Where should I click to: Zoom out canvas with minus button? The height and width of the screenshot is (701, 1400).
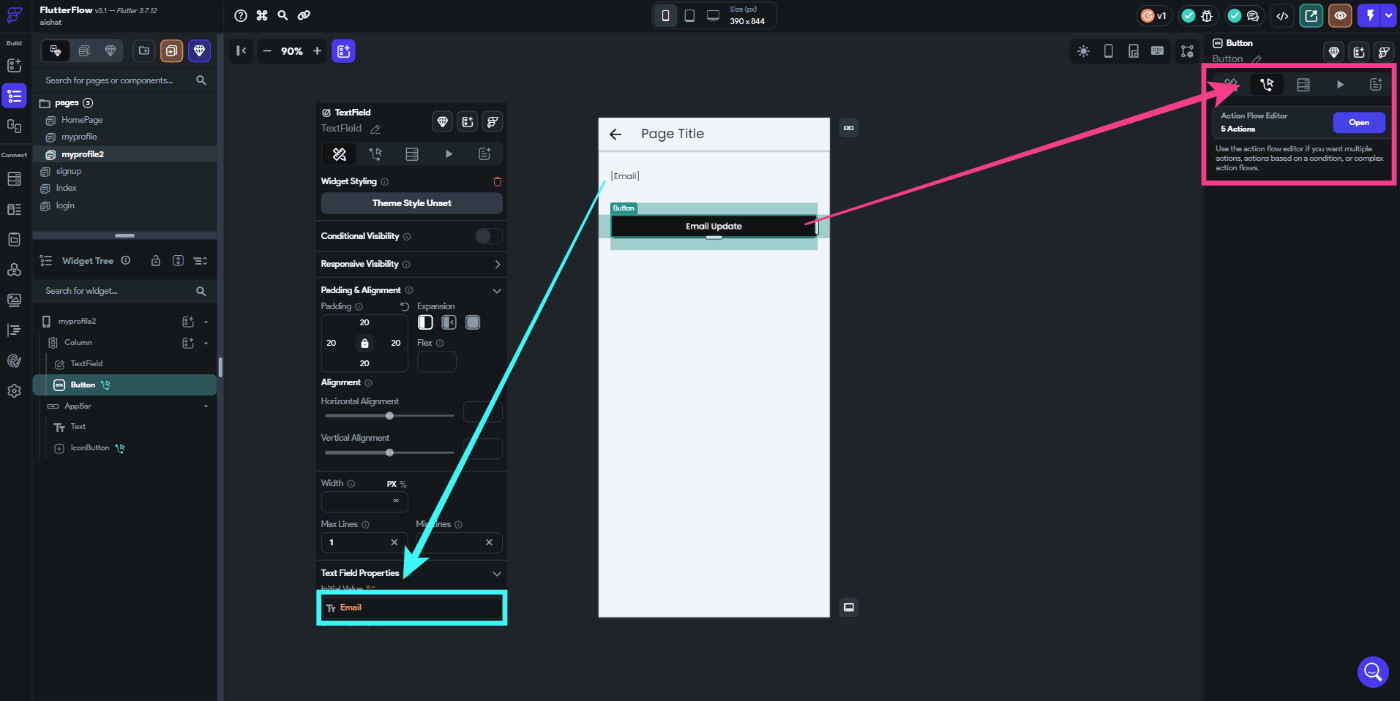tap(267, 51)
